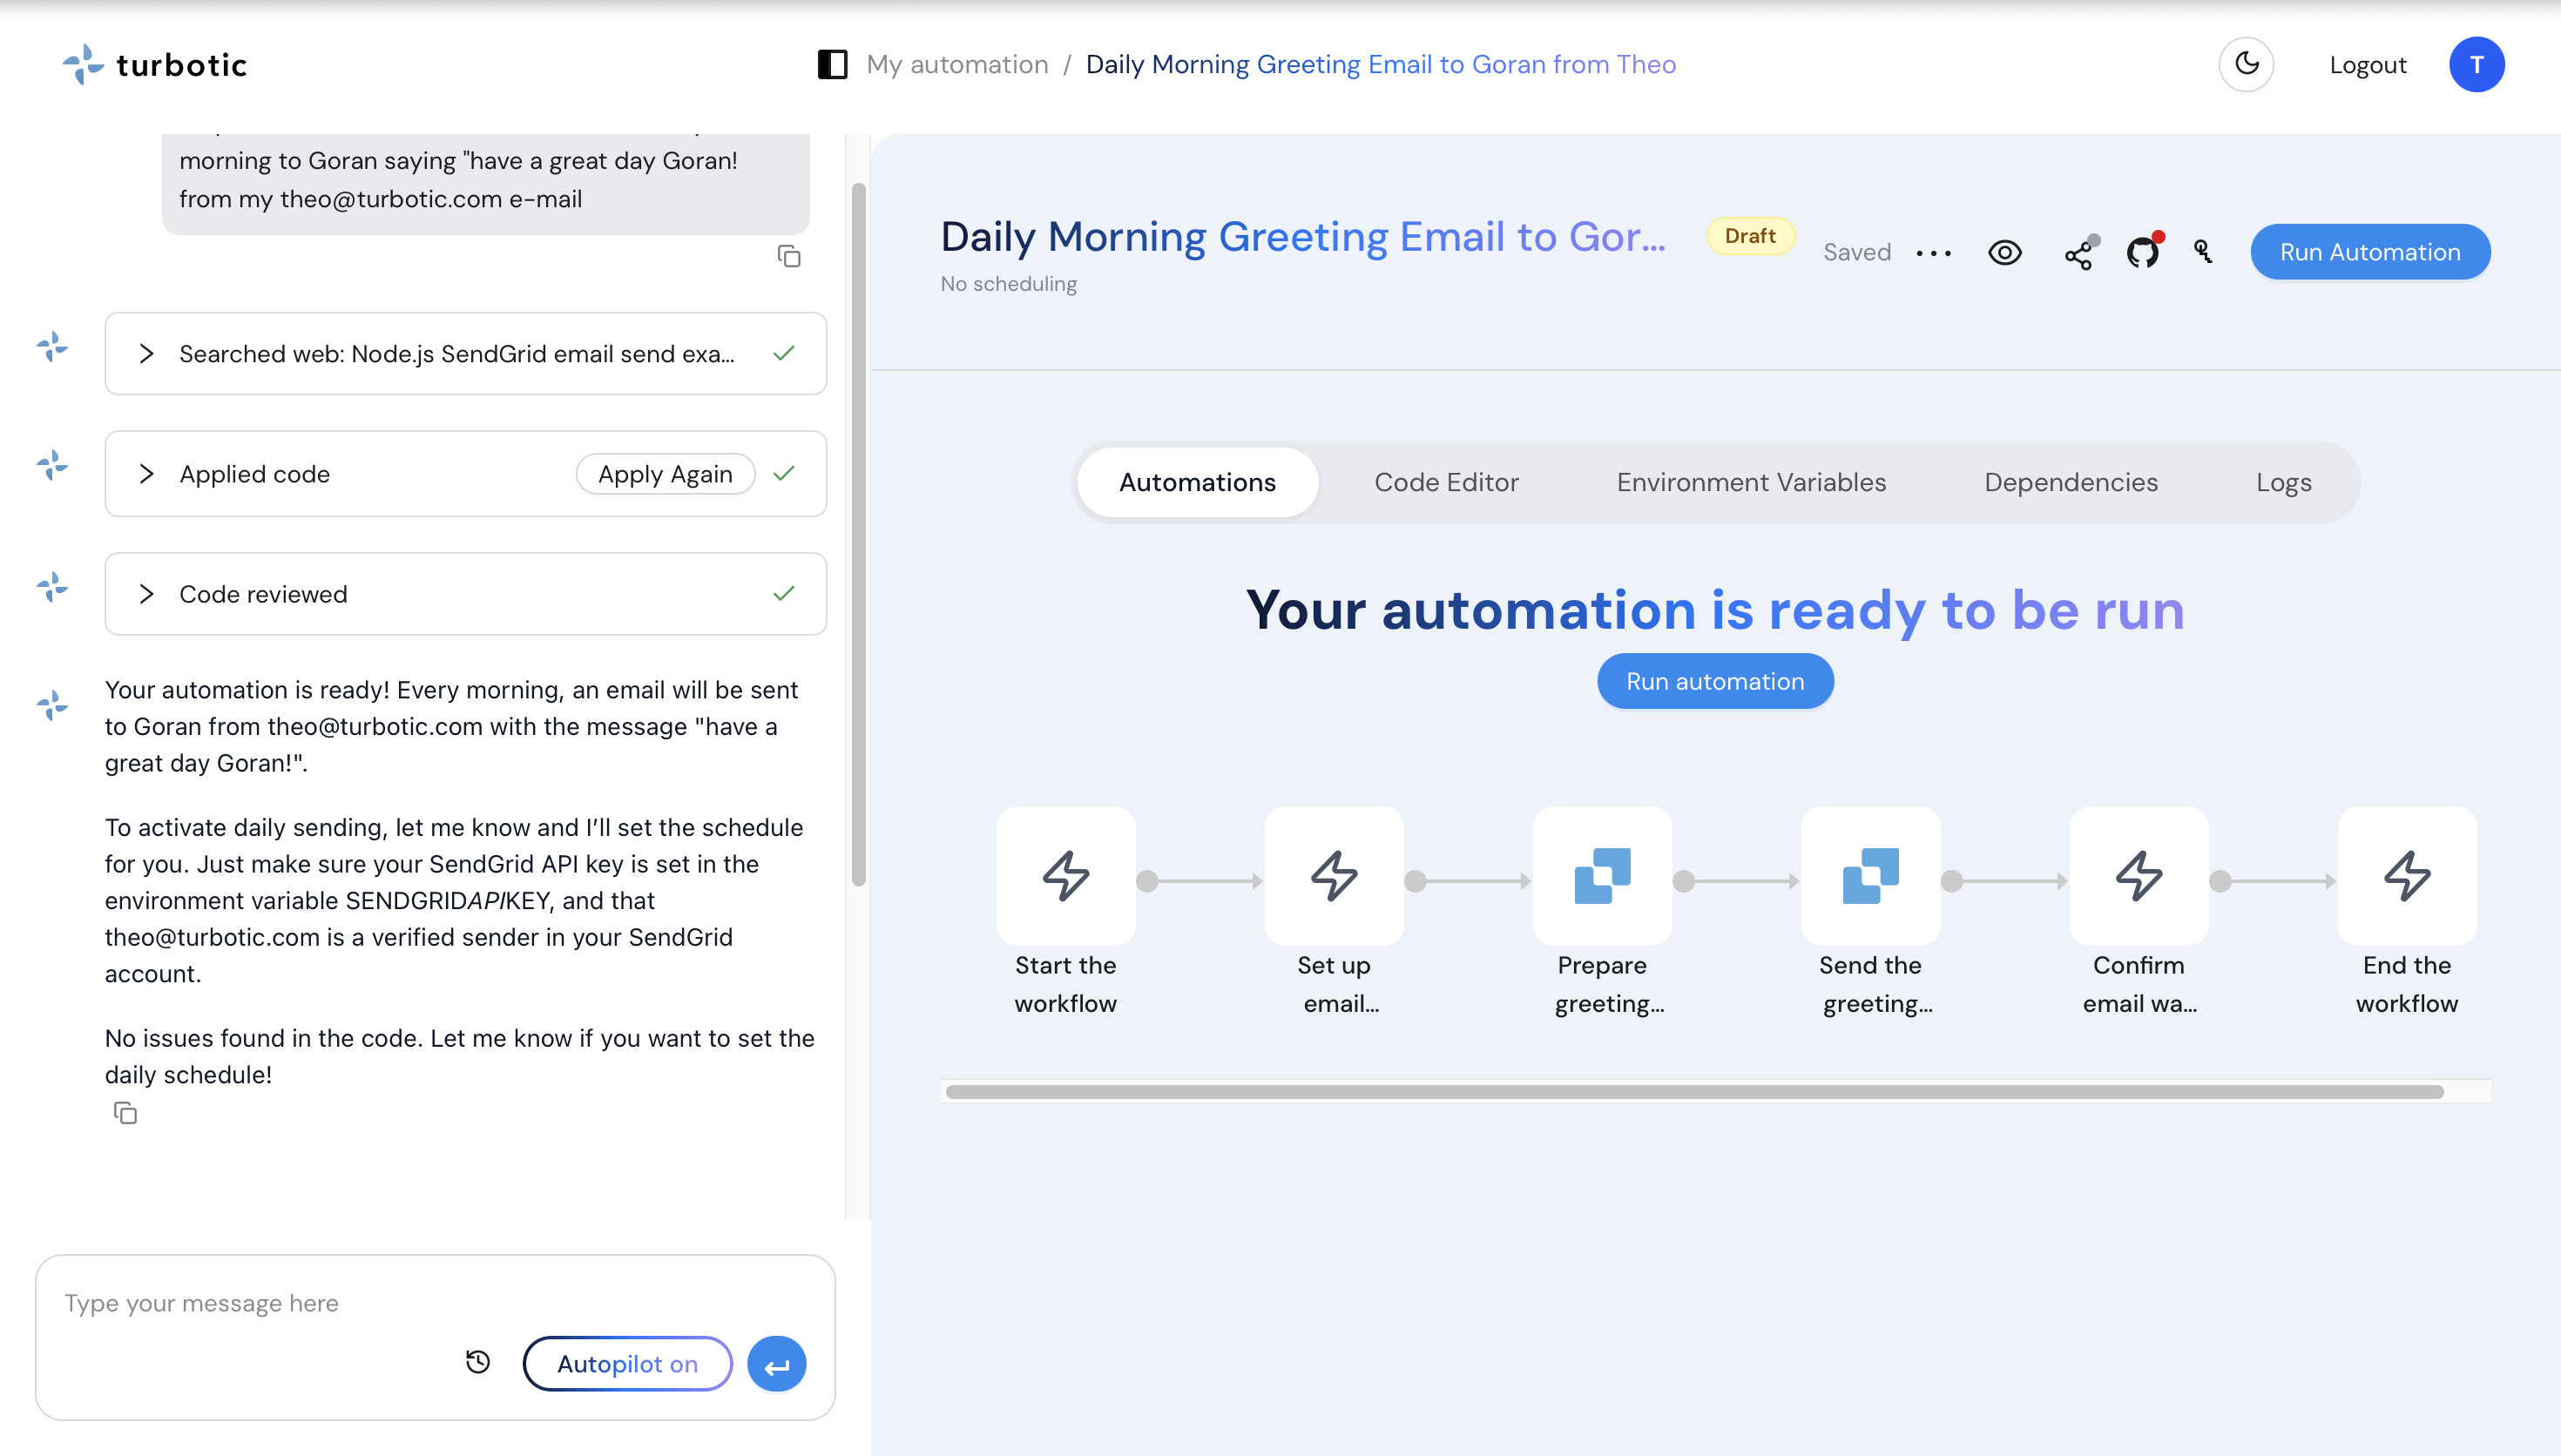Expand the 'Code reviewed' section

[x=148, y=593]
